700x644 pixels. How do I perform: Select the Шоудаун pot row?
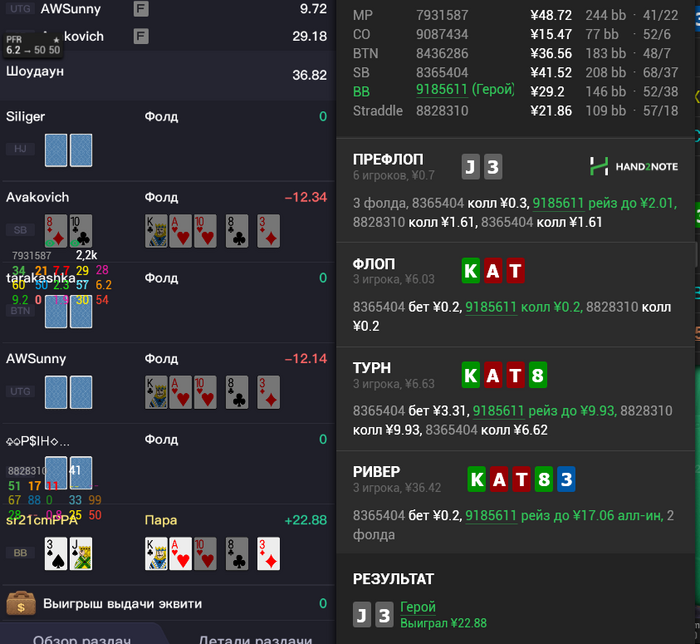tap(167, 75)
